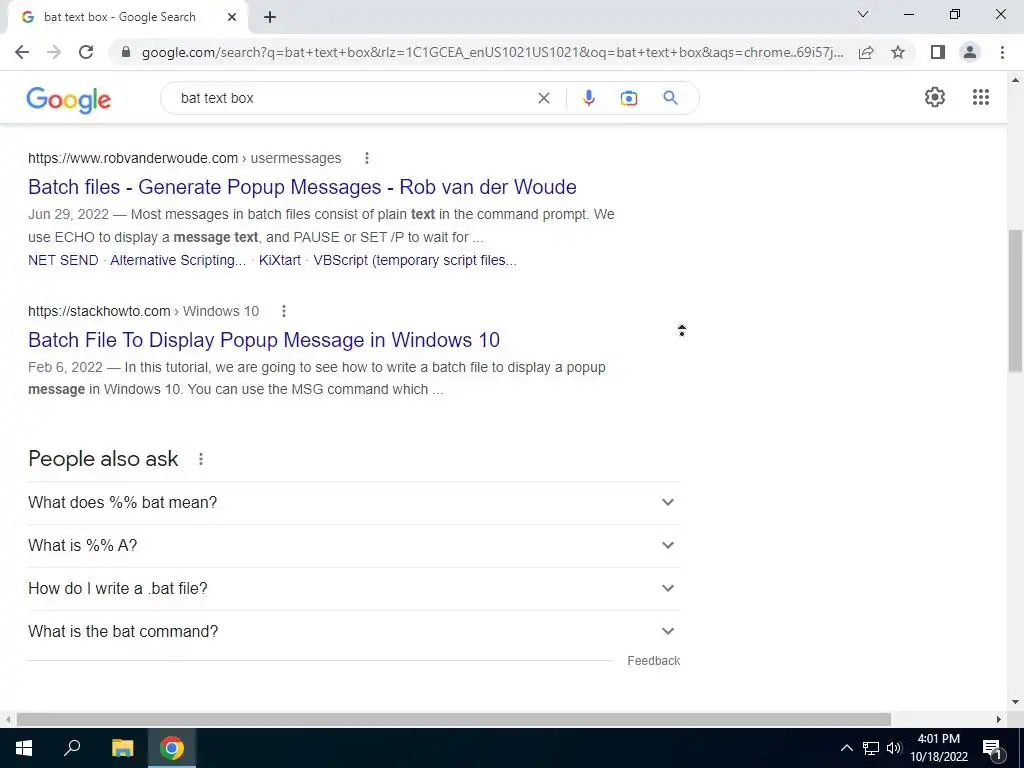Open "Batch files - Generate Popup Messages" result
The width and height of the screenshot is (1024, 768).
pos(302,187)
